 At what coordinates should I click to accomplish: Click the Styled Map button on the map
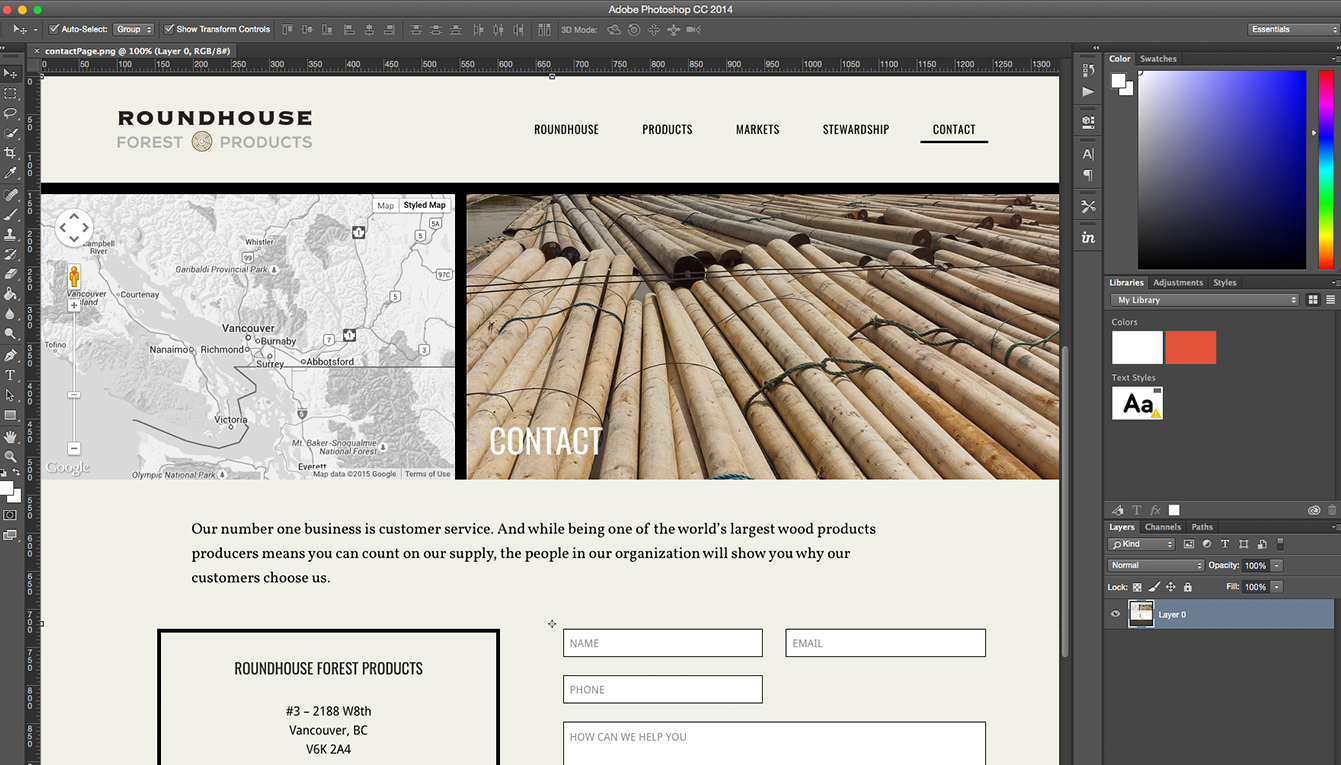point(424,205)
